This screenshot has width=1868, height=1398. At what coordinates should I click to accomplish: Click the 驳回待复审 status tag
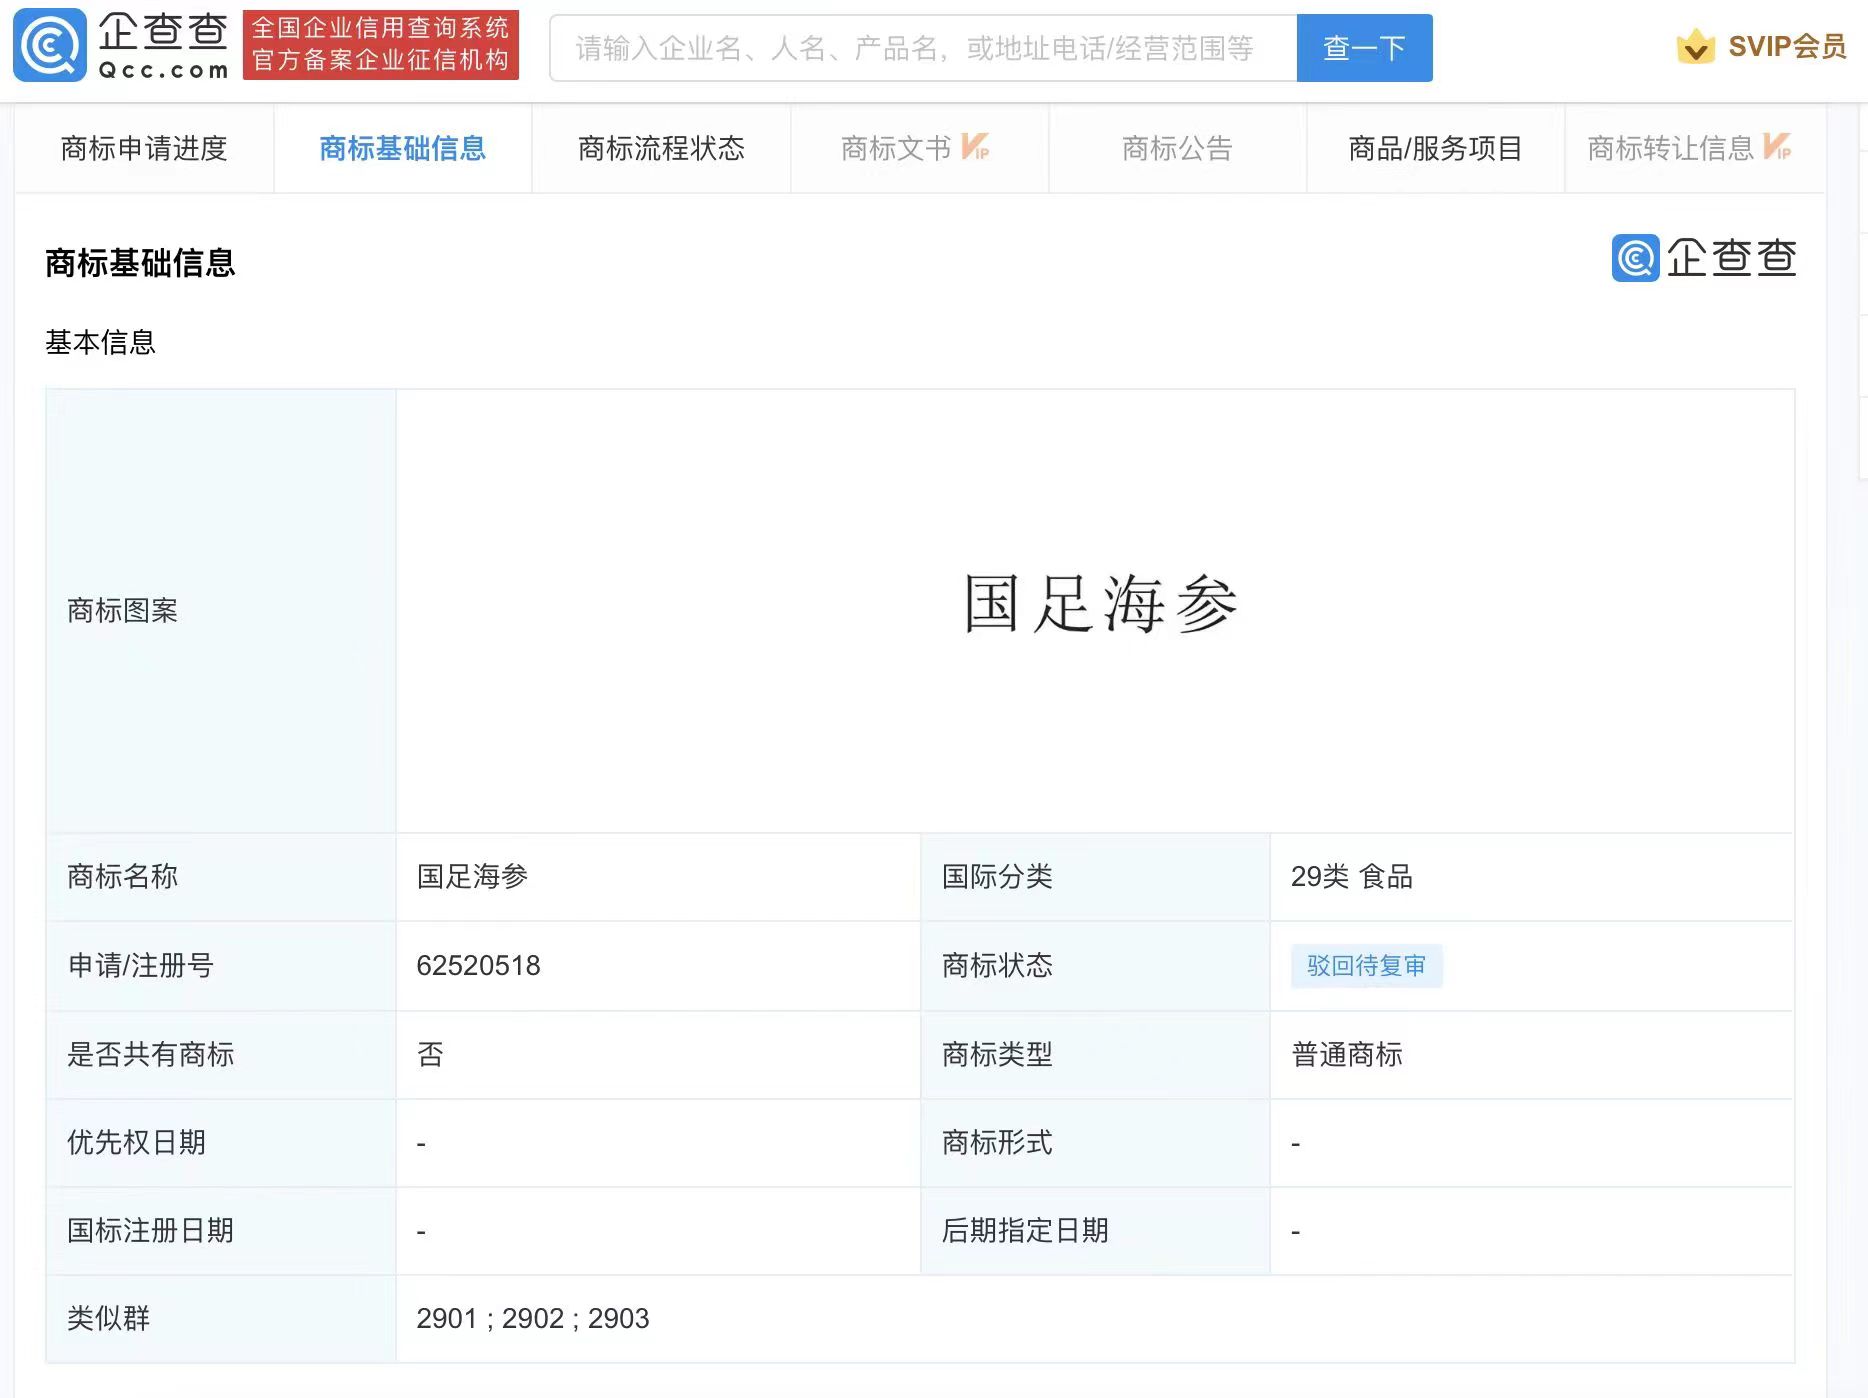pos(1366,966)
